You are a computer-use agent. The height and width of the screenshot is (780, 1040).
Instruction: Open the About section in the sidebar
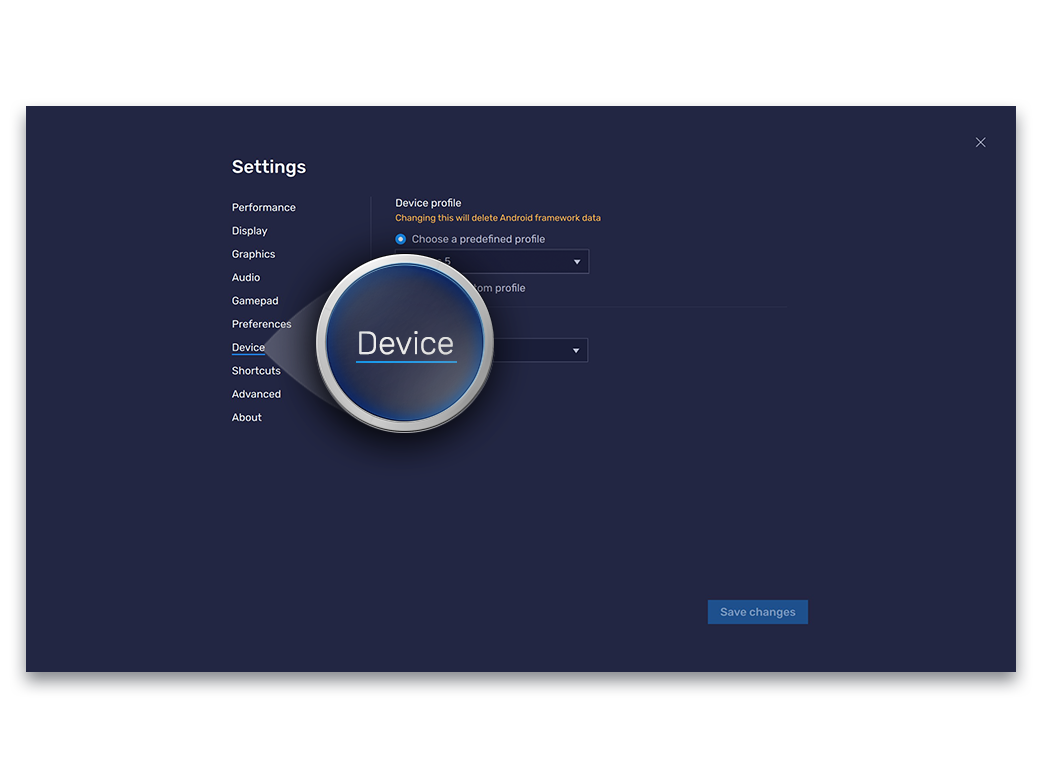click(x=247, y=418)
